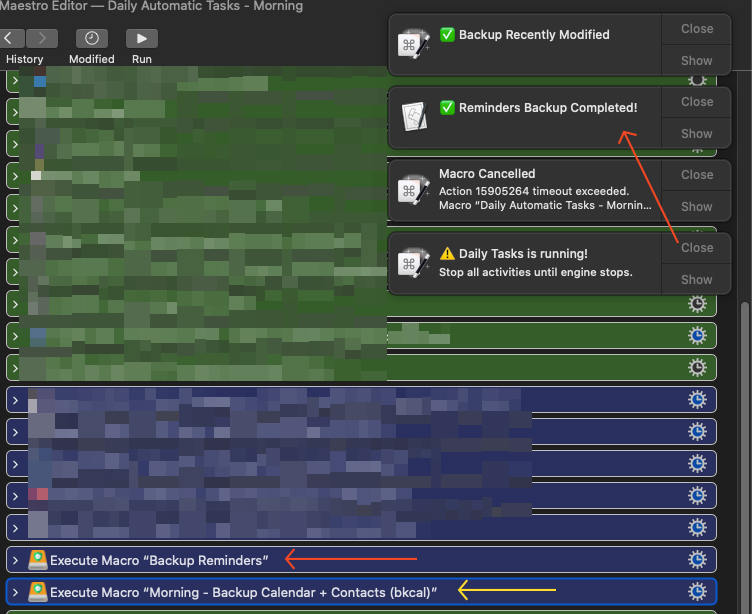Click Execute Macro icon of bkcal action
This screenshot has width=752, height=614.
tap(37, 592)
